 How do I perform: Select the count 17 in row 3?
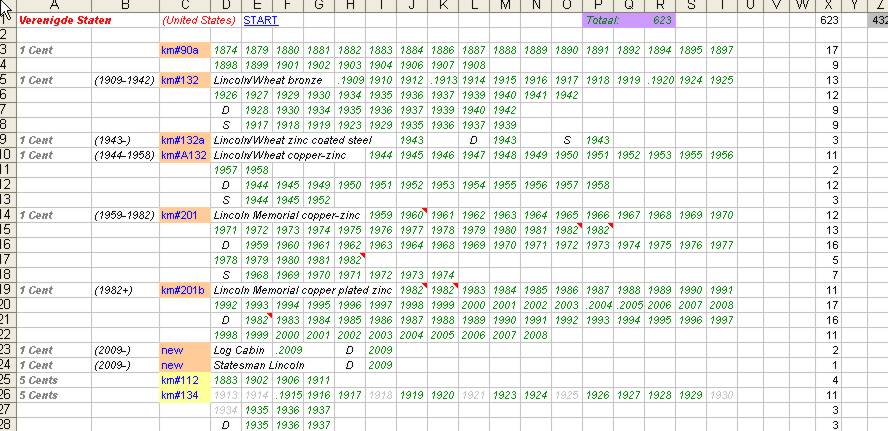click(x=829, y=50)
